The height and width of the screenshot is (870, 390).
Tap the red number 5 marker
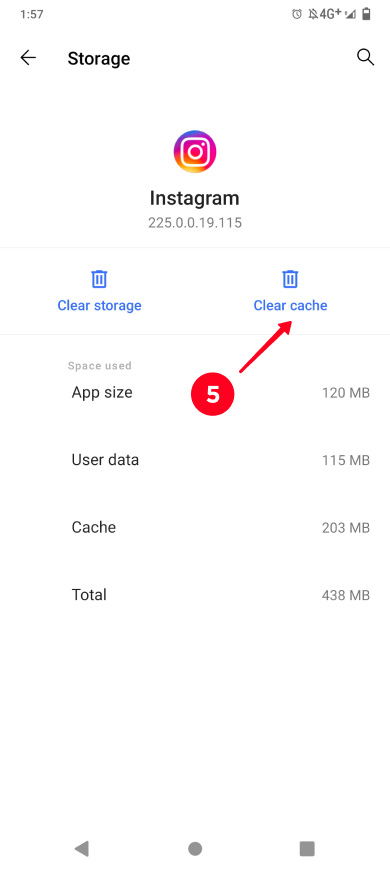(213, 394)
